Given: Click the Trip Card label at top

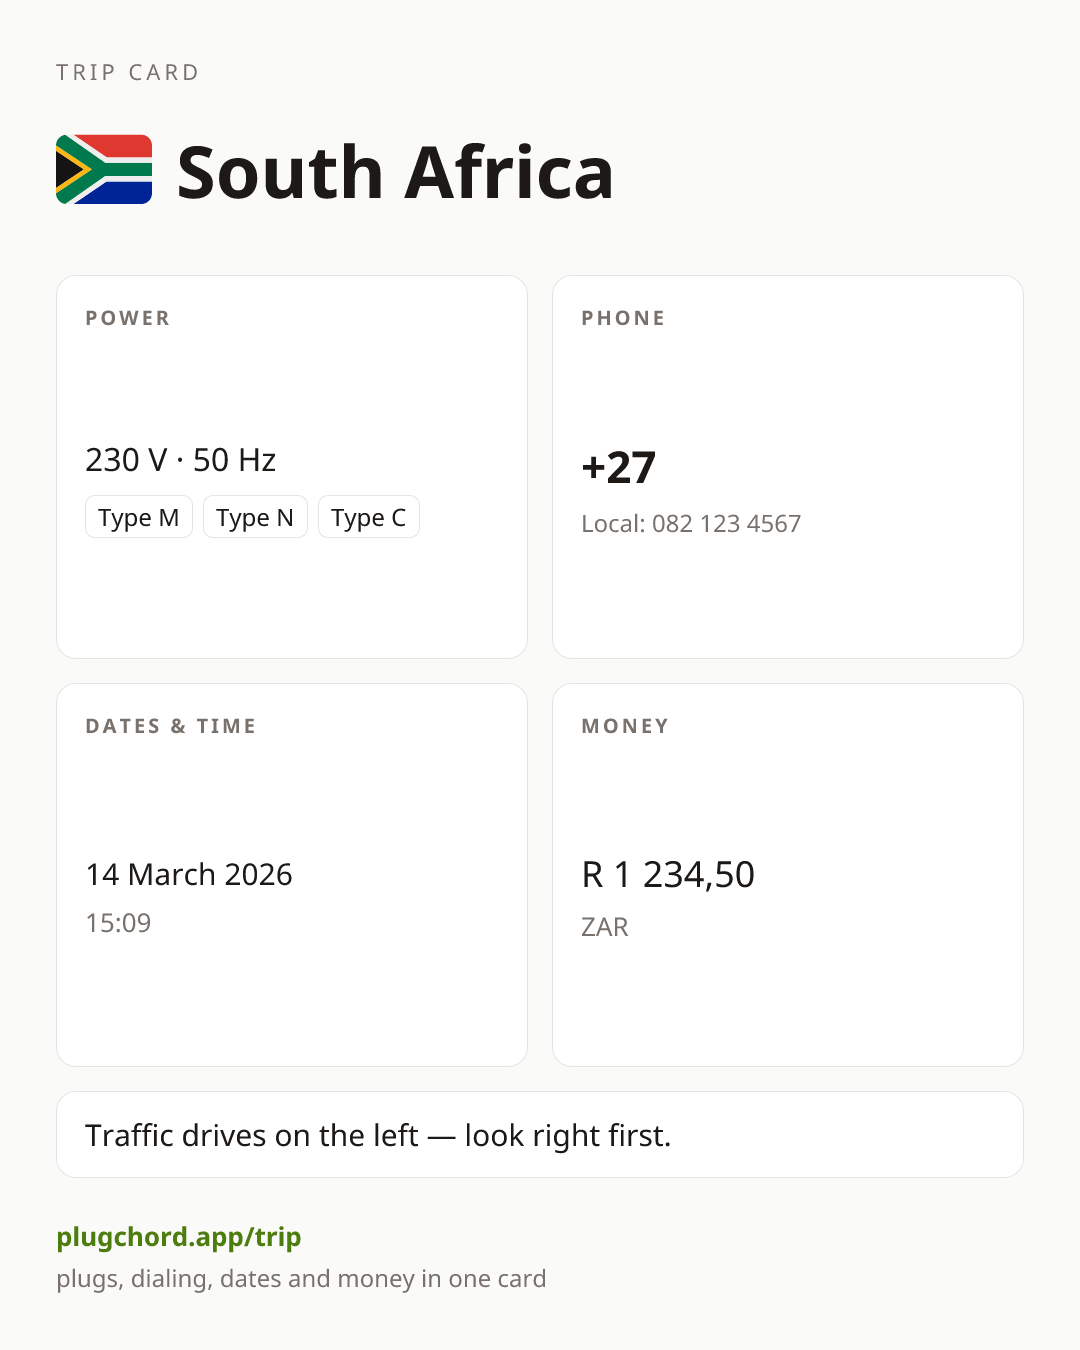Looking at the screenshot, I should [x=128, y=72].
